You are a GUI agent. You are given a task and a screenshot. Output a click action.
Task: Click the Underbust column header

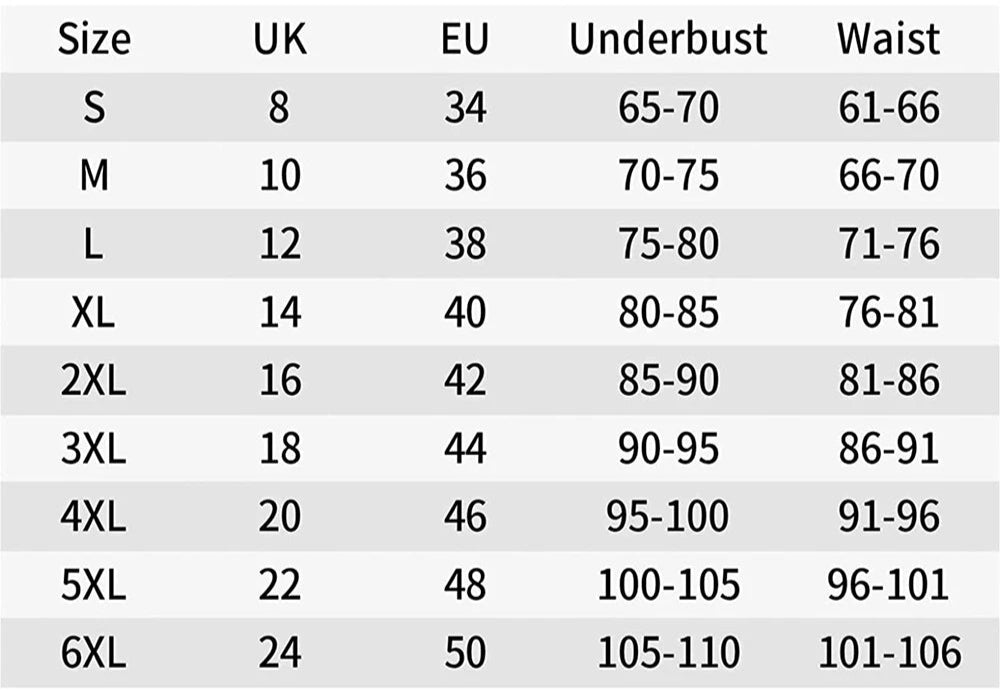[x=668, y=39]
